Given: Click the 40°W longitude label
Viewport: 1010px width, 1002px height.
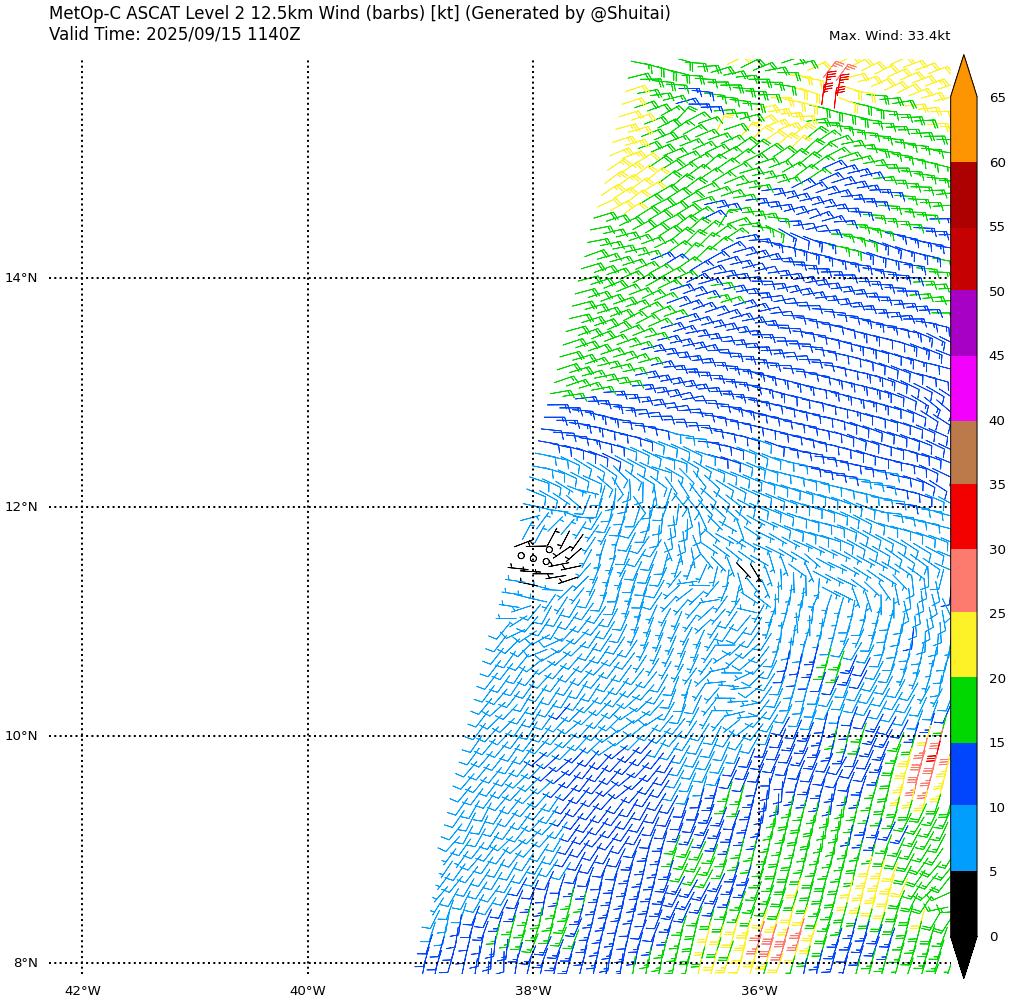Looking at the screenshot, I should [308, 990].
